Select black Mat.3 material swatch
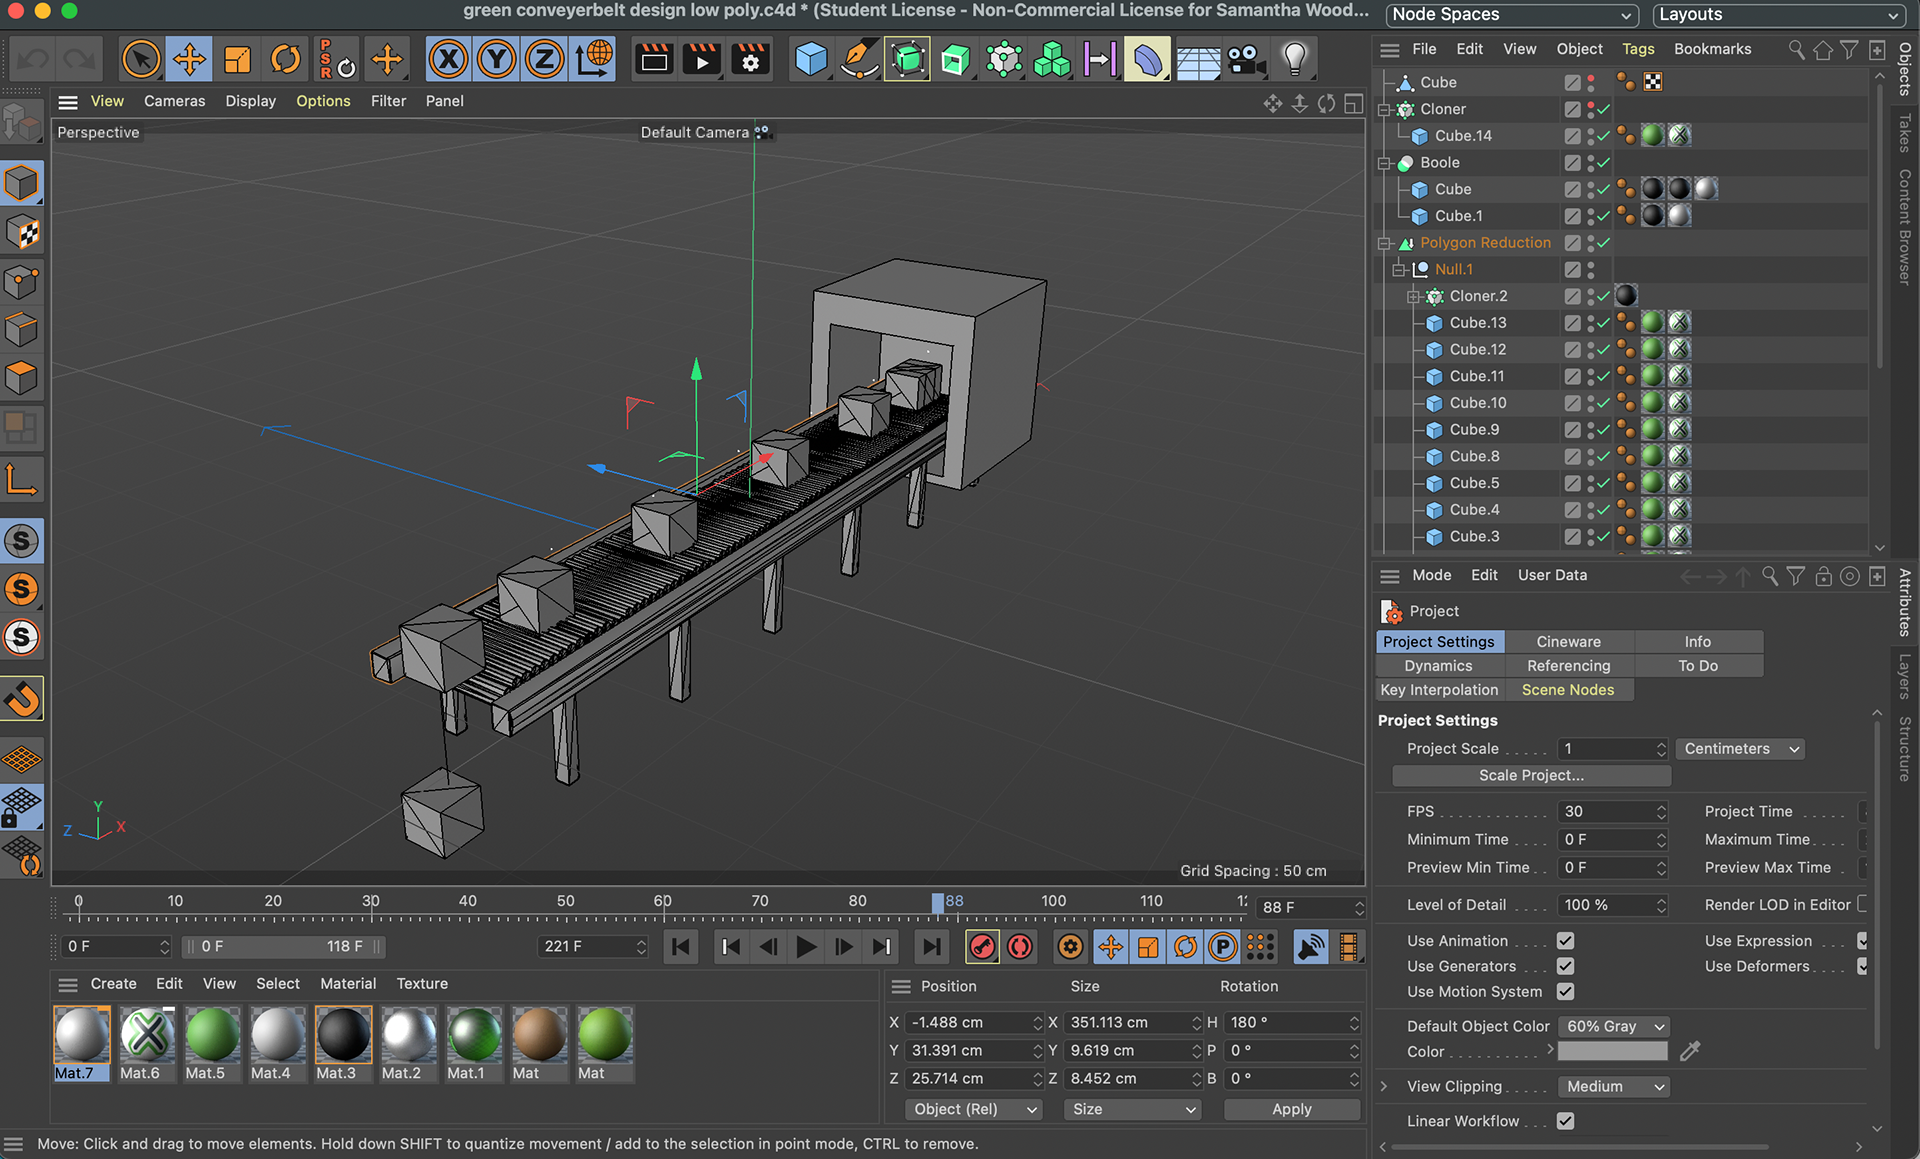Image resolution: width=1920 pixels, height=1159 pixels. coord(342,1036)
